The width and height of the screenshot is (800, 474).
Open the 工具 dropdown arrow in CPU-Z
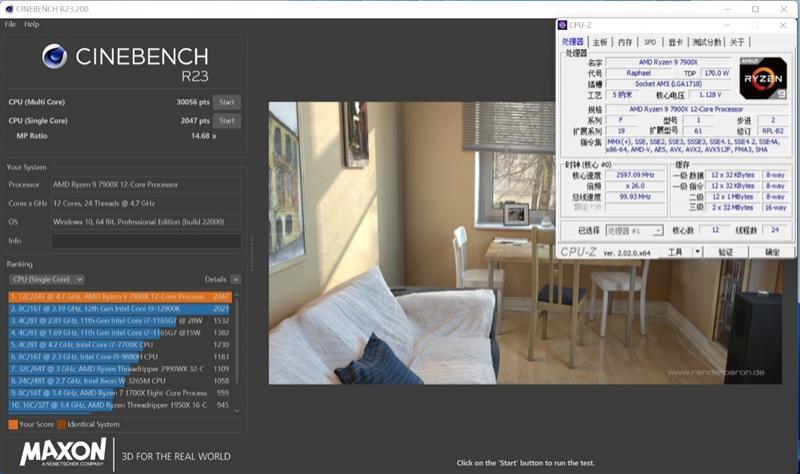(697, 252)
